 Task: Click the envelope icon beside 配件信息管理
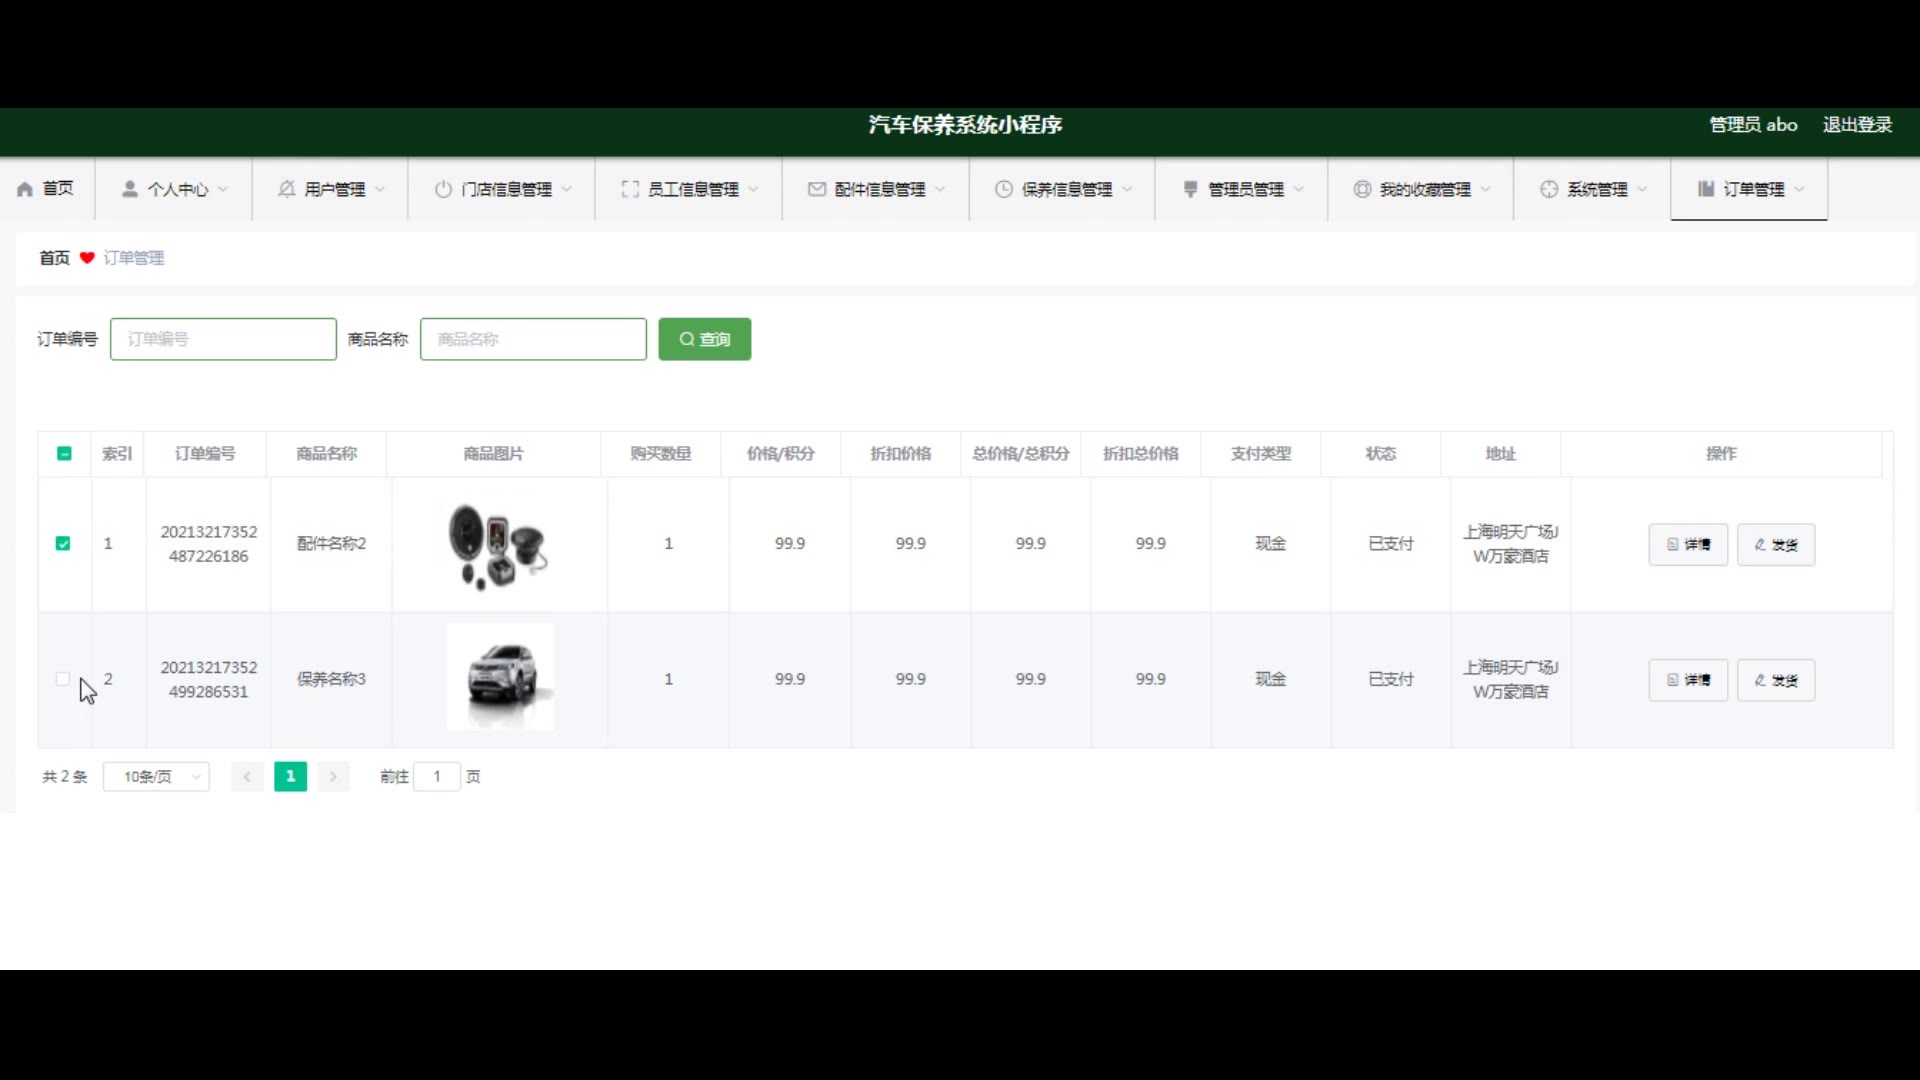click(x=817, y=189)
